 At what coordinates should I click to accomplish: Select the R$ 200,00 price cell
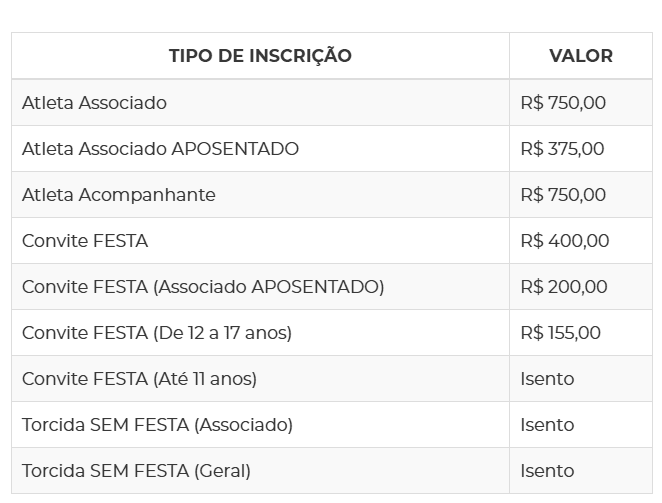click(563, 287)
